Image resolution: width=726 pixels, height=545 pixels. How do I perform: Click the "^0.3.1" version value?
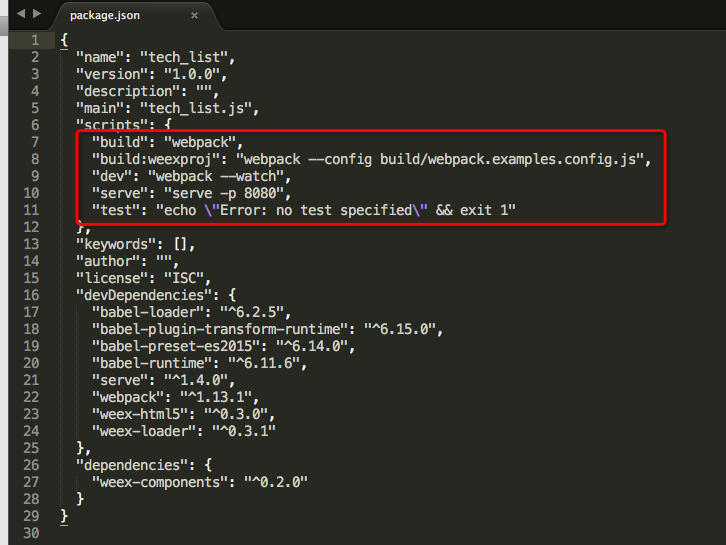[244, 432]
